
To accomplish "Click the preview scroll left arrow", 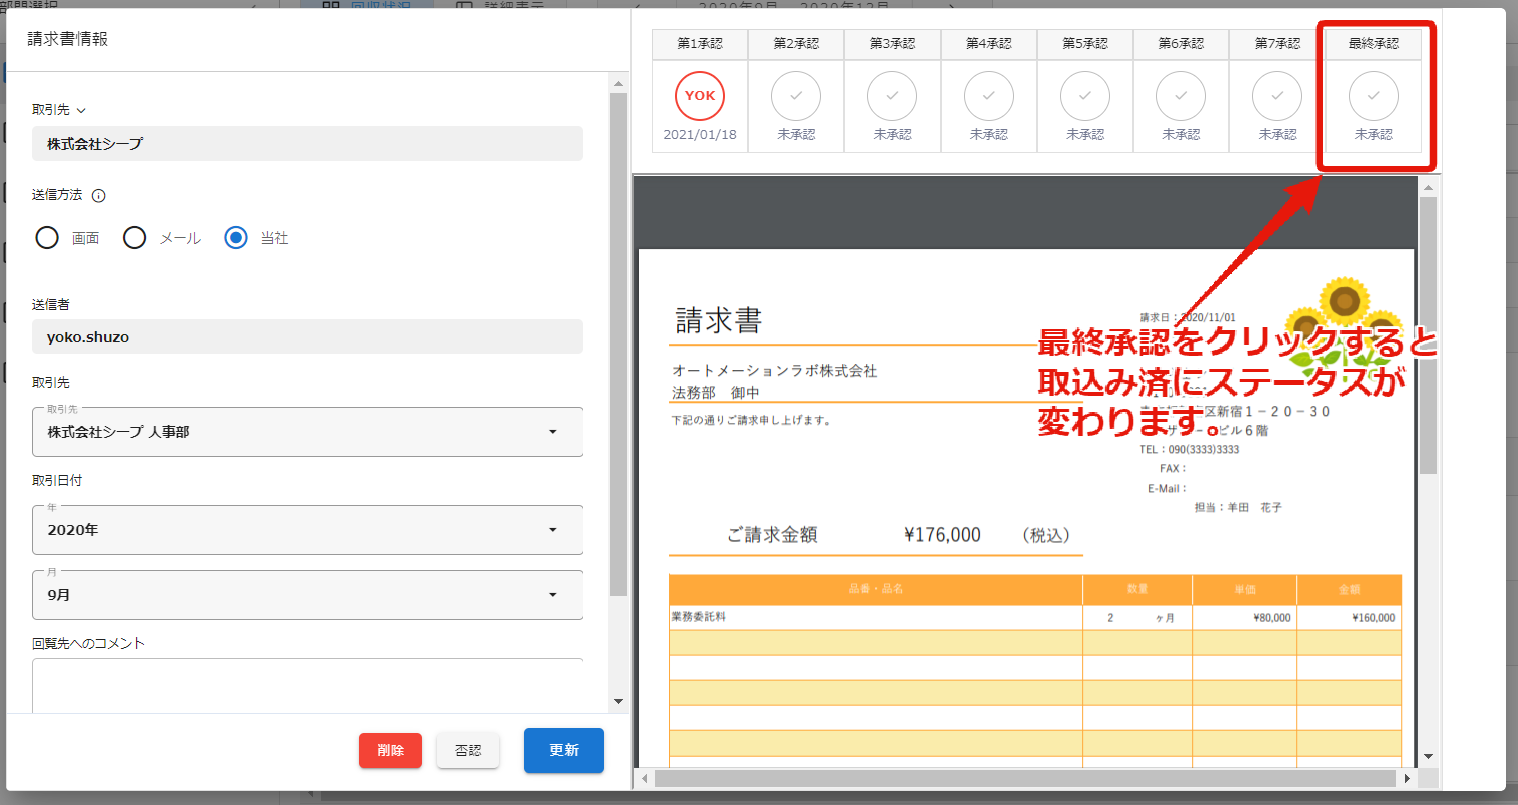I will click(x=645, y=778).
